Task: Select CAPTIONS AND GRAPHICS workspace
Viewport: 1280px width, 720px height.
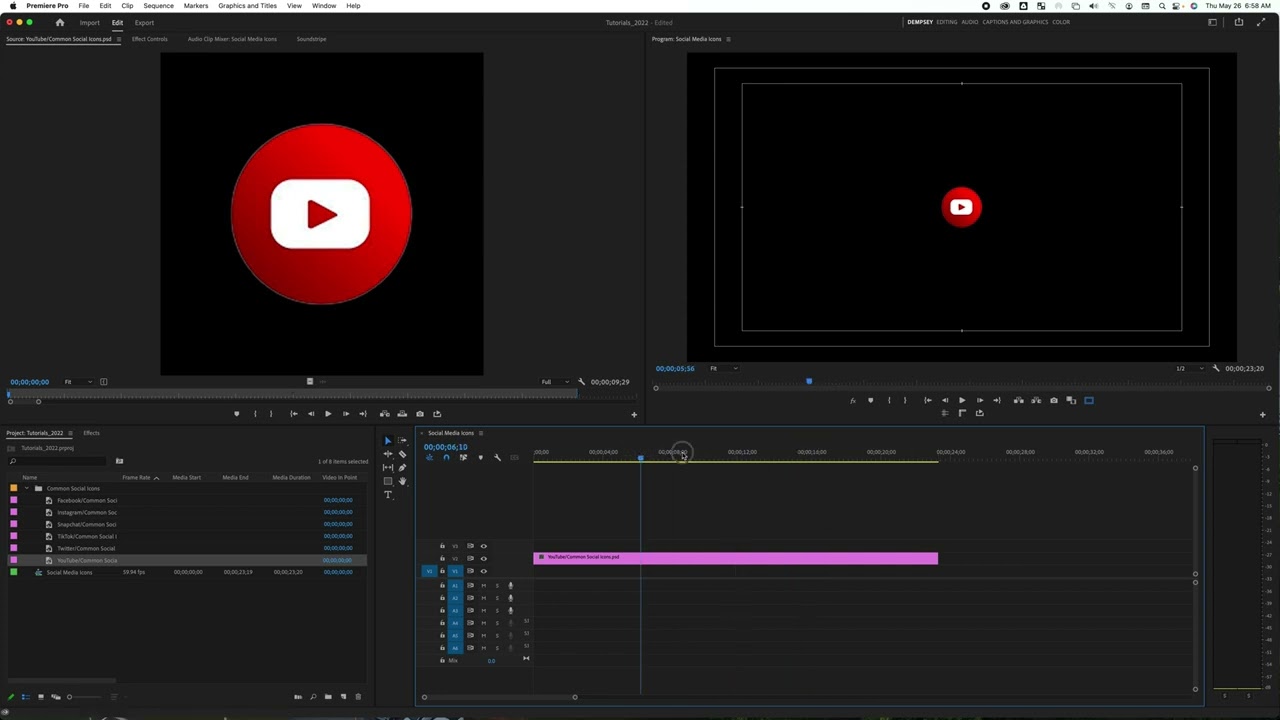Action: click(1014, 22)
